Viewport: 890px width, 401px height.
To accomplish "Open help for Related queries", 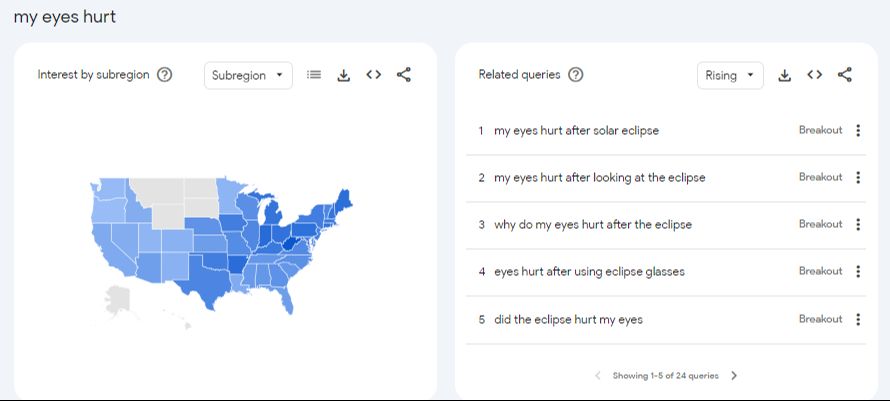I will (575, 75).
